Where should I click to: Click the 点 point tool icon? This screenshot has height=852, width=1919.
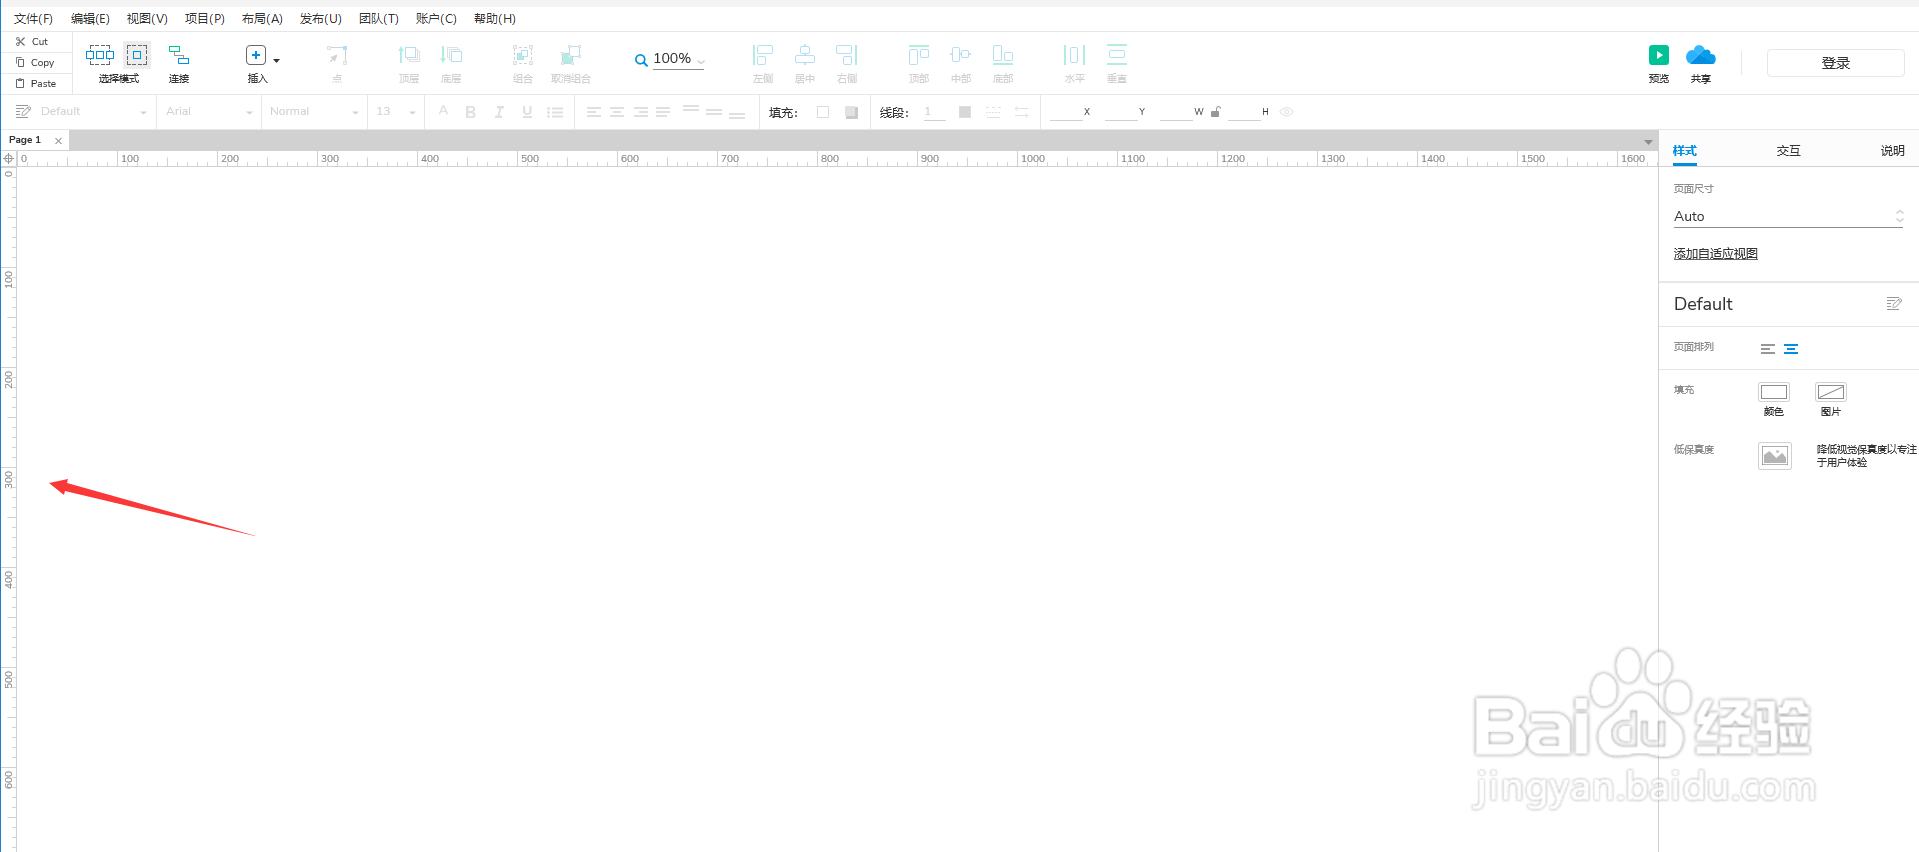(x=337, y=55)
